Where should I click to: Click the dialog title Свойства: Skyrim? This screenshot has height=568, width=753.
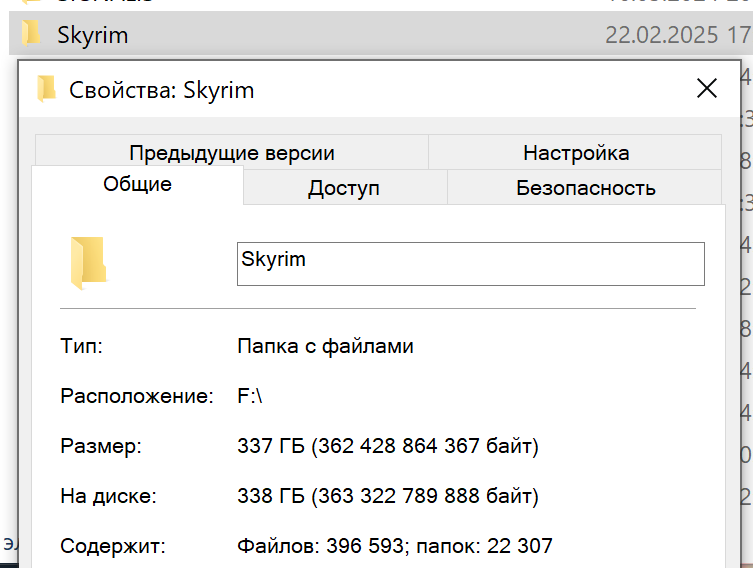(161, 90)
